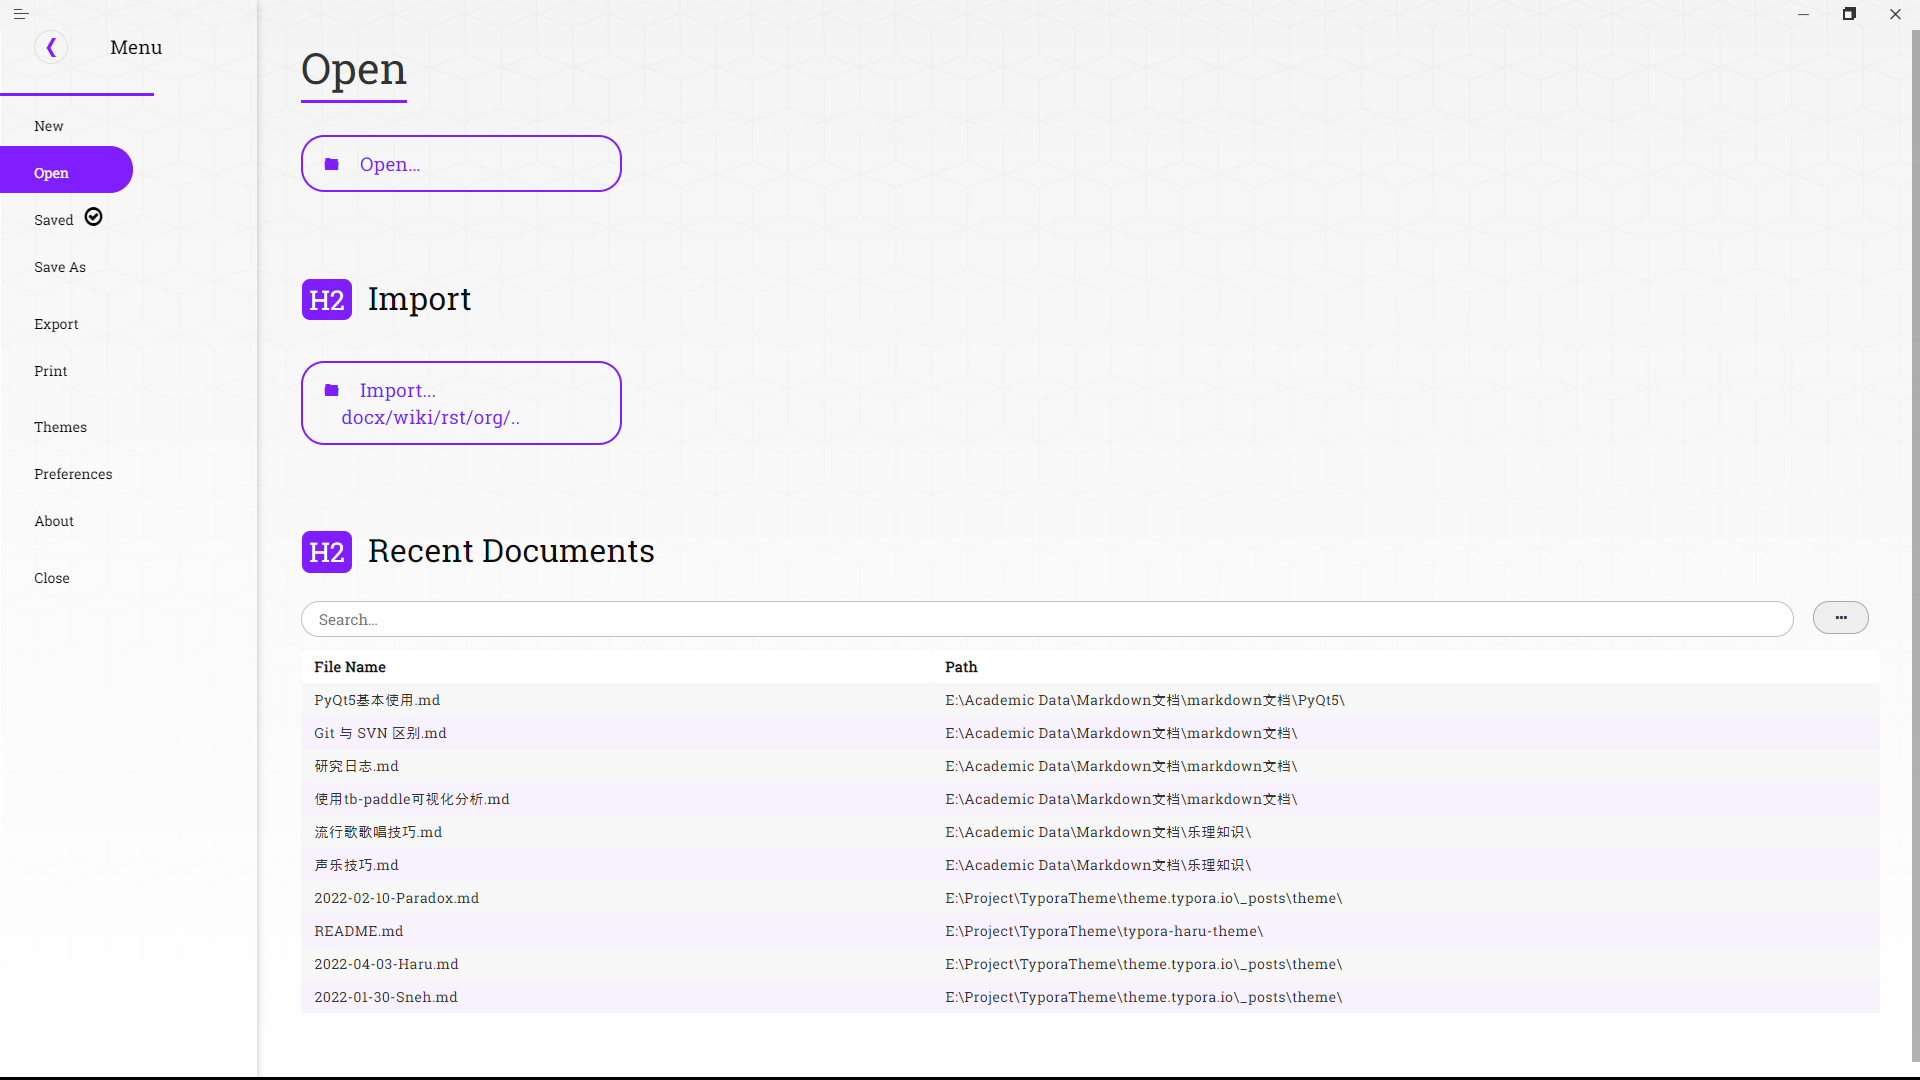Click H2 badge next to Import heading

[327, 300]
